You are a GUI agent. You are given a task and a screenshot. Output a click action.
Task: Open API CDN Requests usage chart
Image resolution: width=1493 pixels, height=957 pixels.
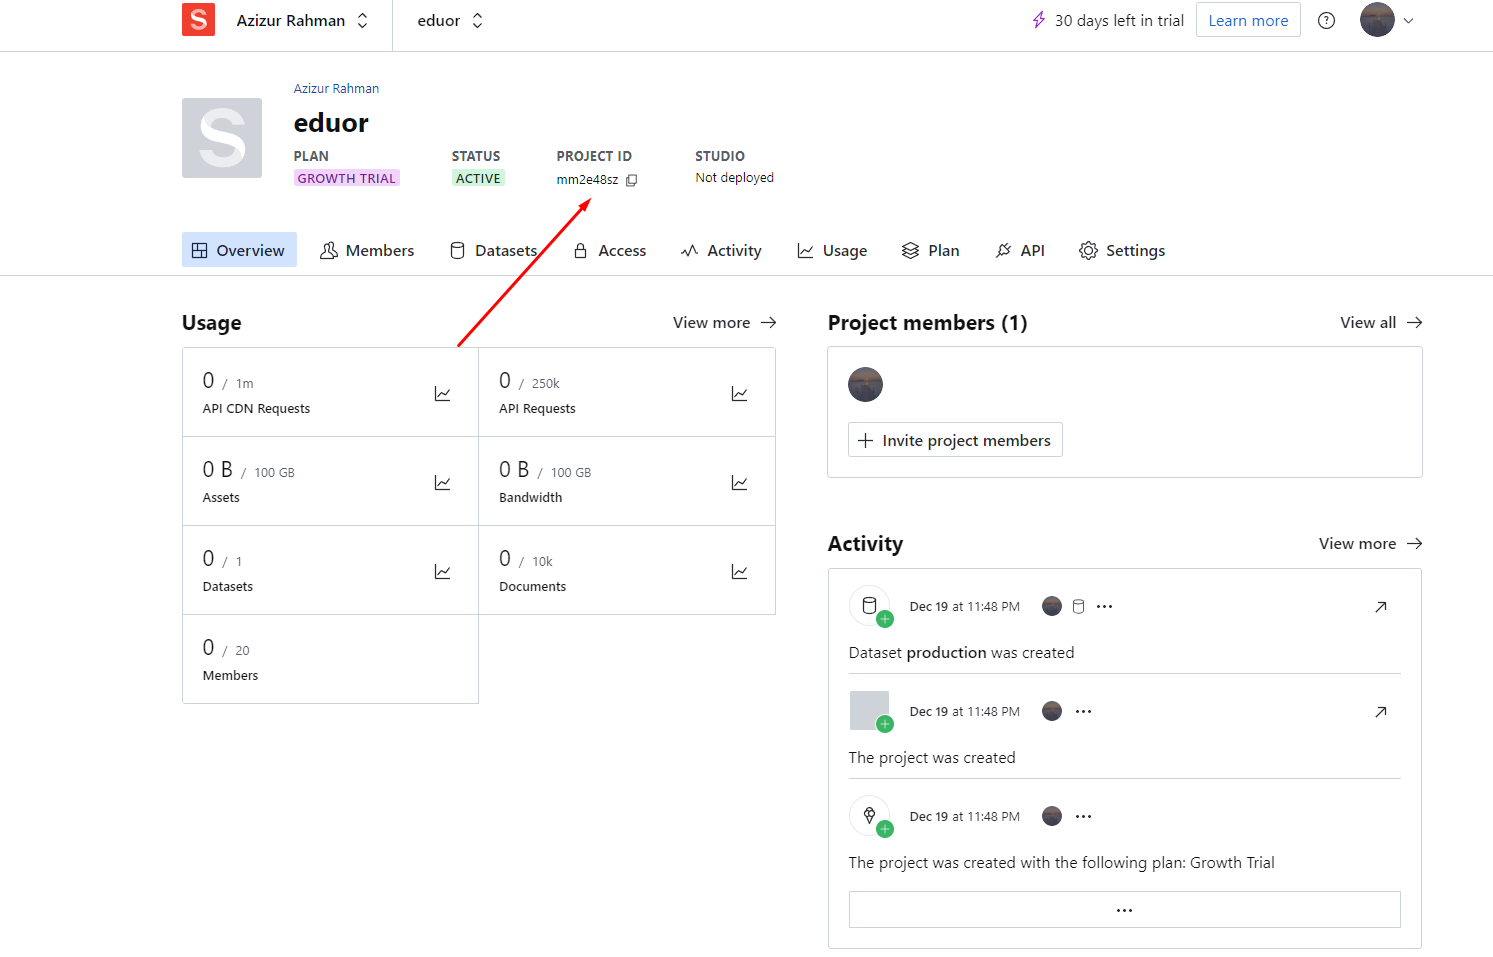(x=442, y=394)
